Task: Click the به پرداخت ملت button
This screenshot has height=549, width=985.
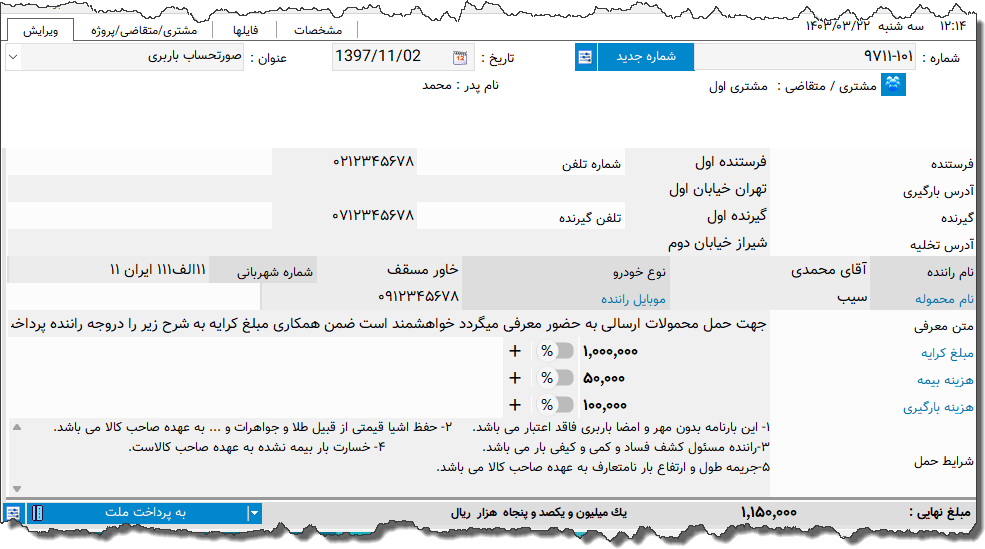Action: coord(146,513)
